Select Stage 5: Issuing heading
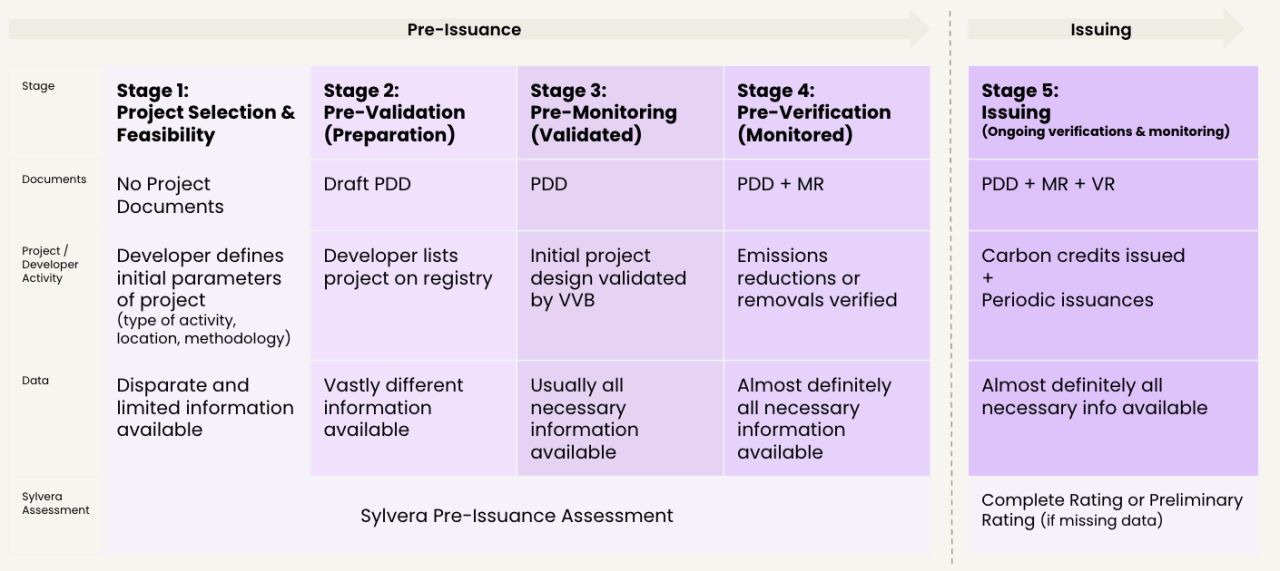Screen dimensions: 1280x571 click(x=1105, y=110)
